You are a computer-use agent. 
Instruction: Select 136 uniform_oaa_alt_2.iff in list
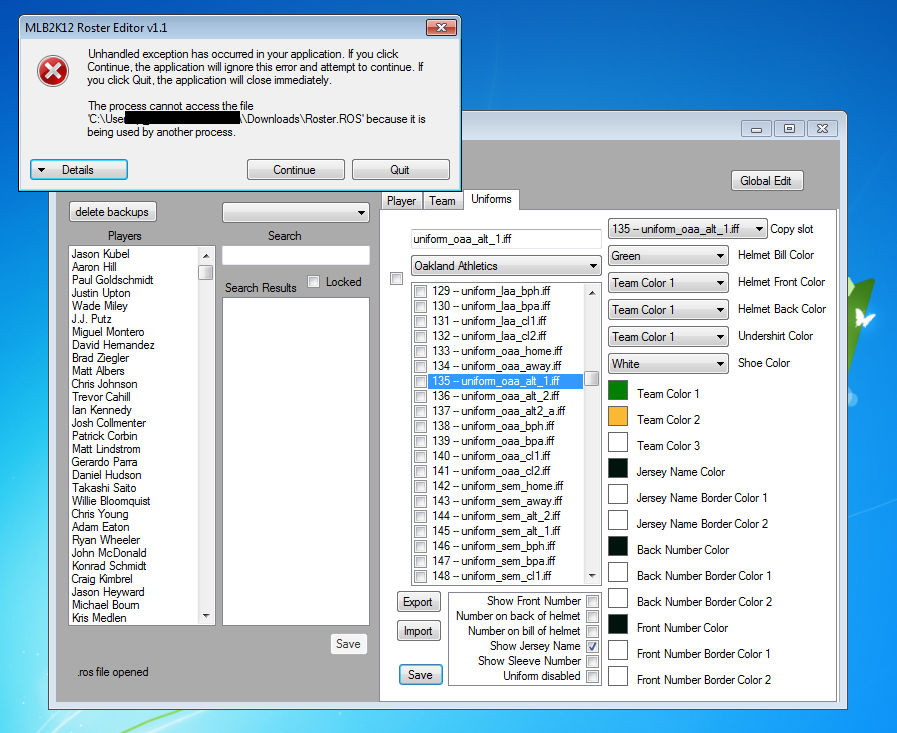click(x=505, y=396)
